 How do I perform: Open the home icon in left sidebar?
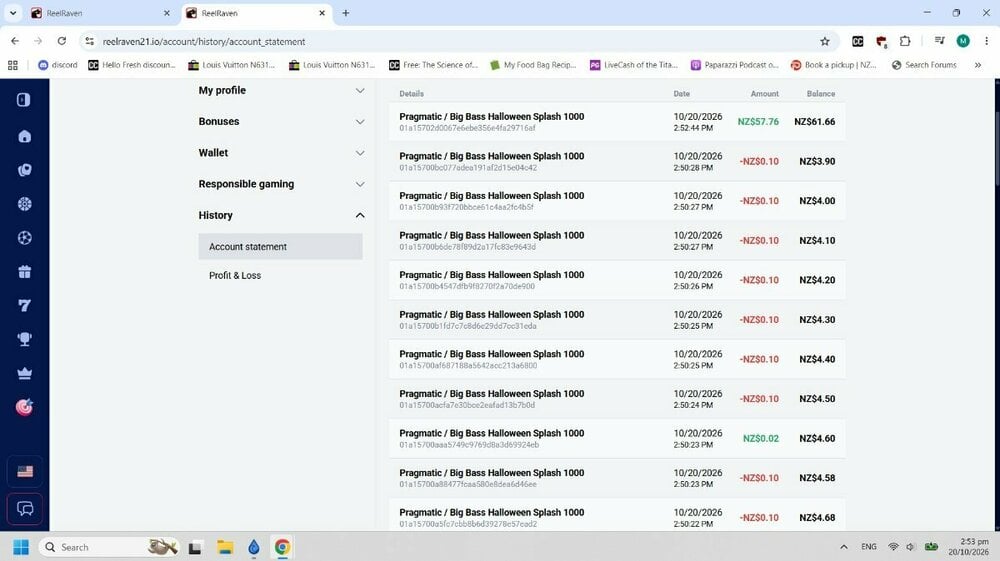click(24, 136)
